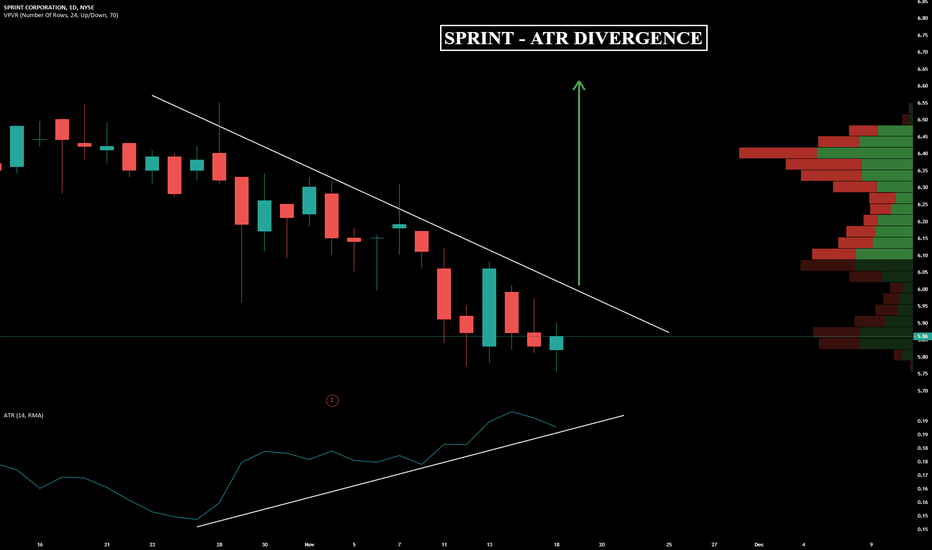Select the rising white trendline under ATR
Screen dimensions: 932x550
410,471
